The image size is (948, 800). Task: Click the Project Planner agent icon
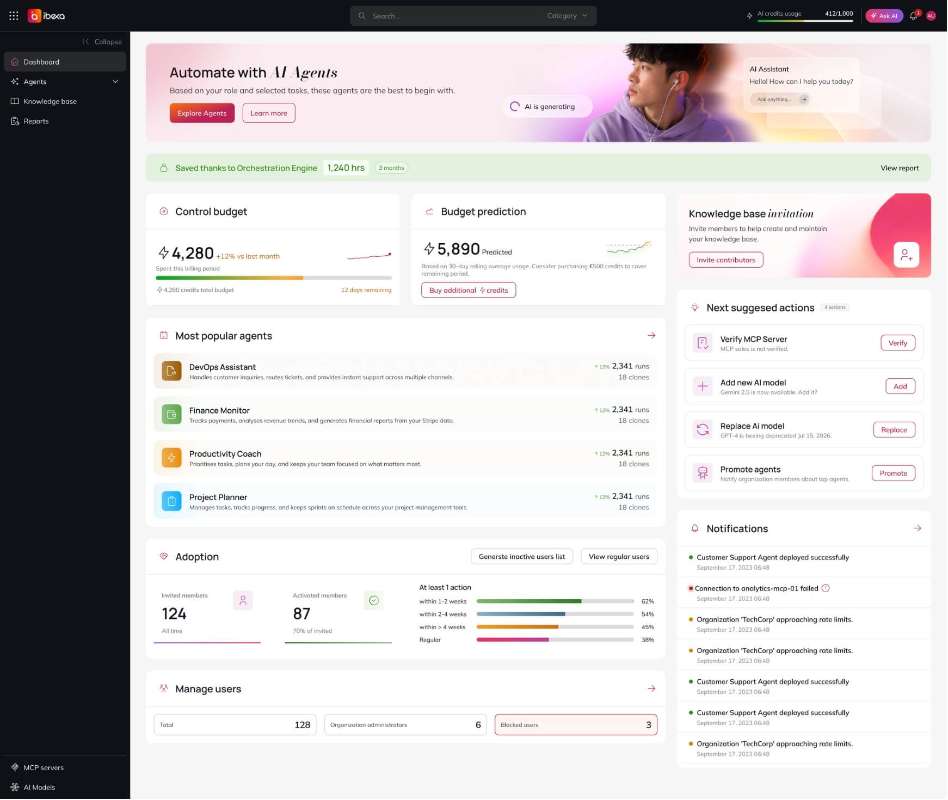[172, 501]
